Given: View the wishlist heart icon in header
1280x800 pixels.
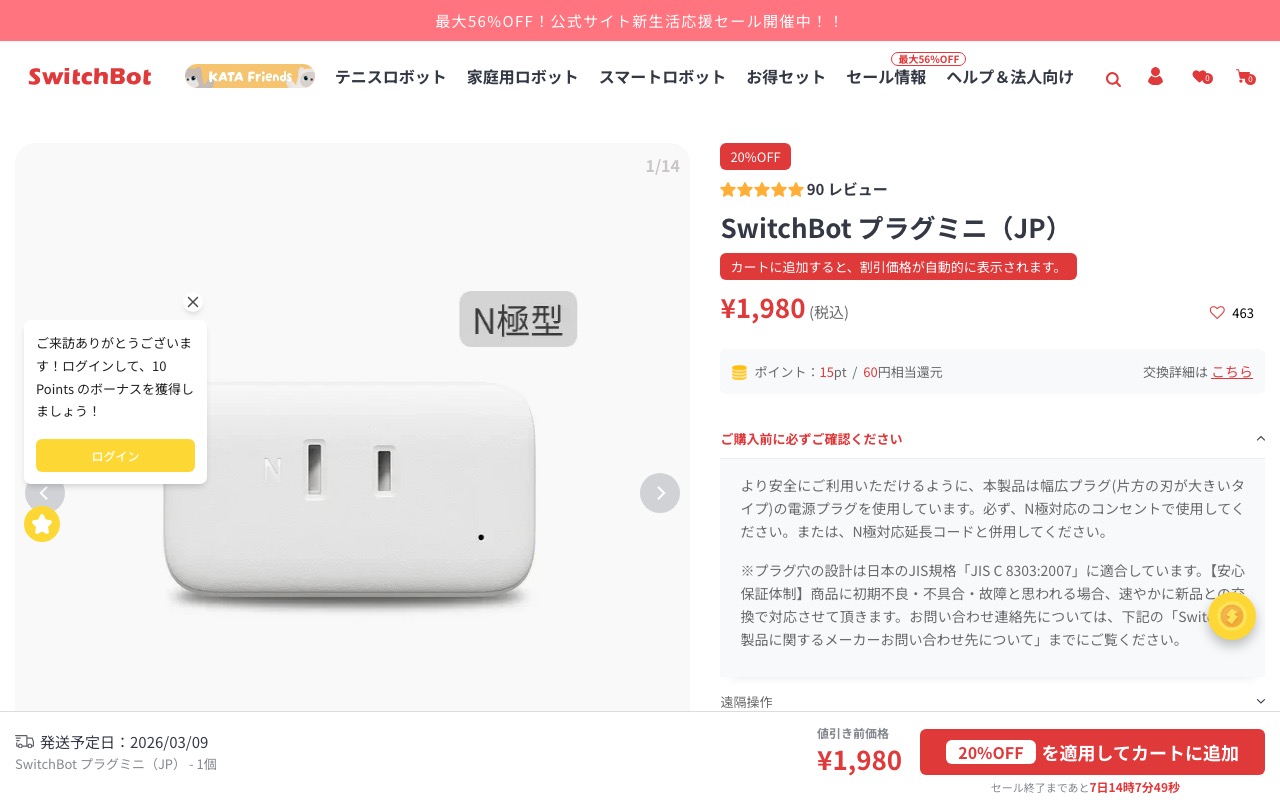Looking at the screenshot, I should coord(1199,78).
